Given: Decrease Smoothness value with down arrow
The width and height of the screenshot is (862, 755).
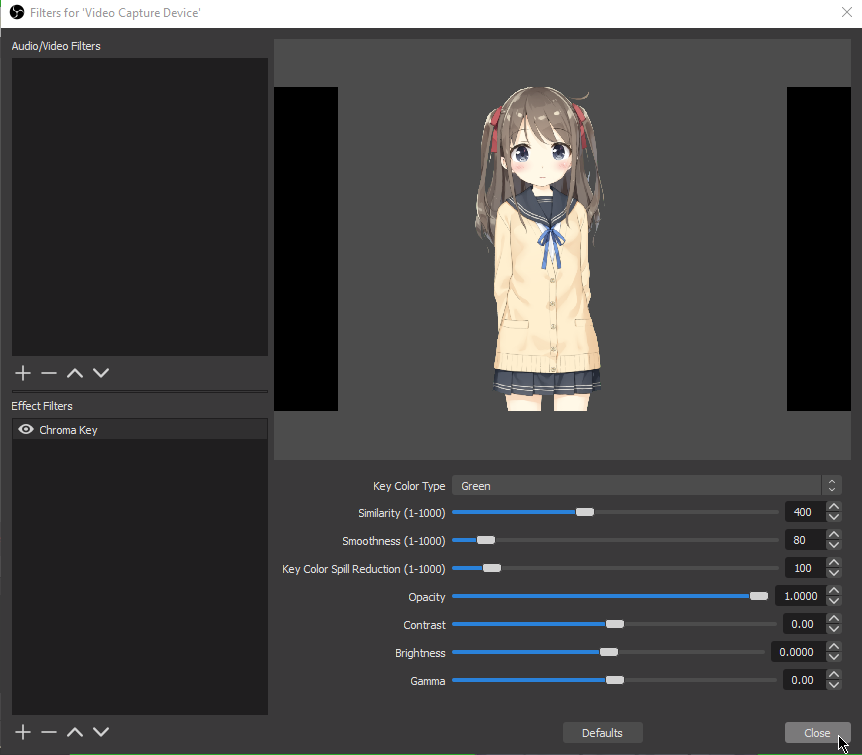Looking at the screenshot, I should pyautogui.click(x=833, y=546).
